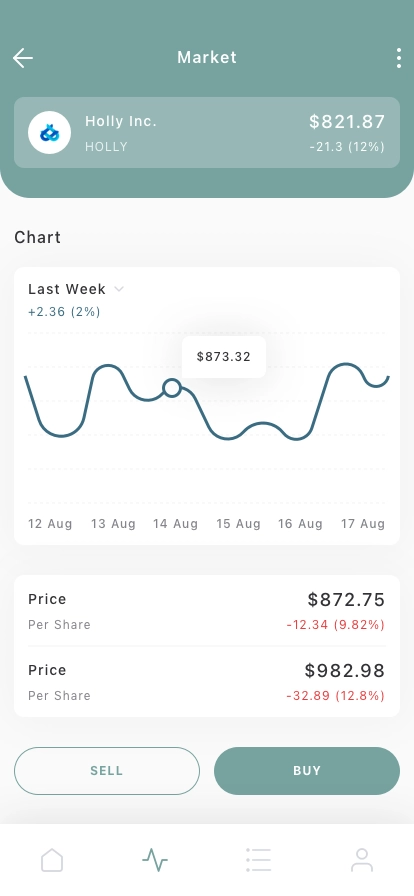Select the chart marker circle on line
Viewport: 414px width, 896px height.
point(172,388)
